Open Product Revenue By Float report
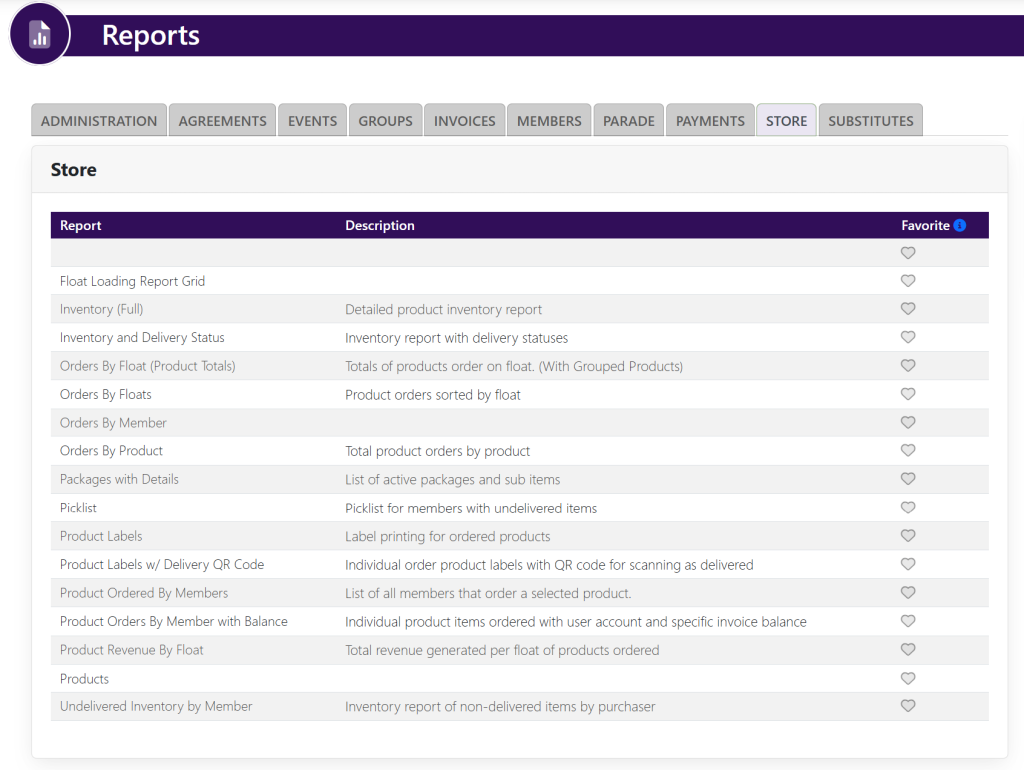This screenshot has height=770, width=1024. [131, 650]
